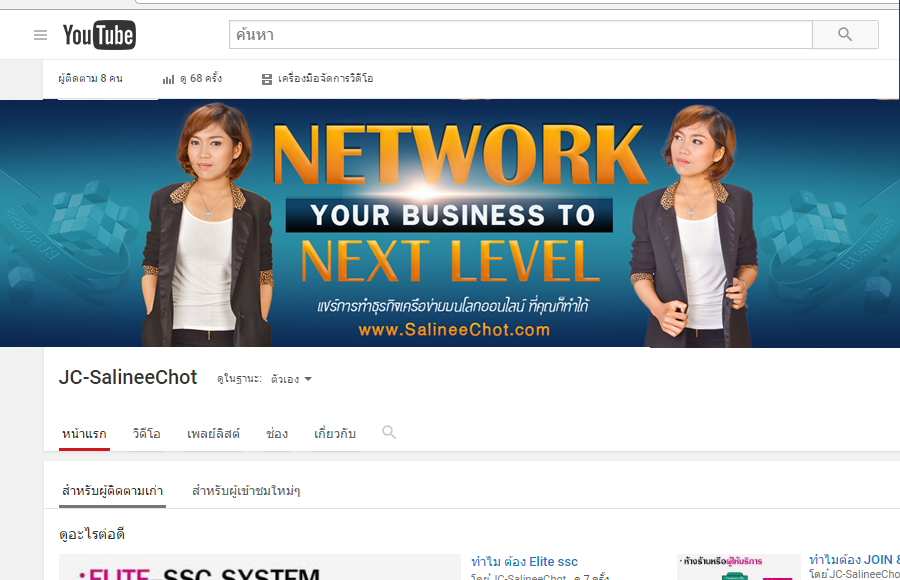Type in the ค้นหา search field
This screenshot has width=900, height=580.
coord(520,35)
